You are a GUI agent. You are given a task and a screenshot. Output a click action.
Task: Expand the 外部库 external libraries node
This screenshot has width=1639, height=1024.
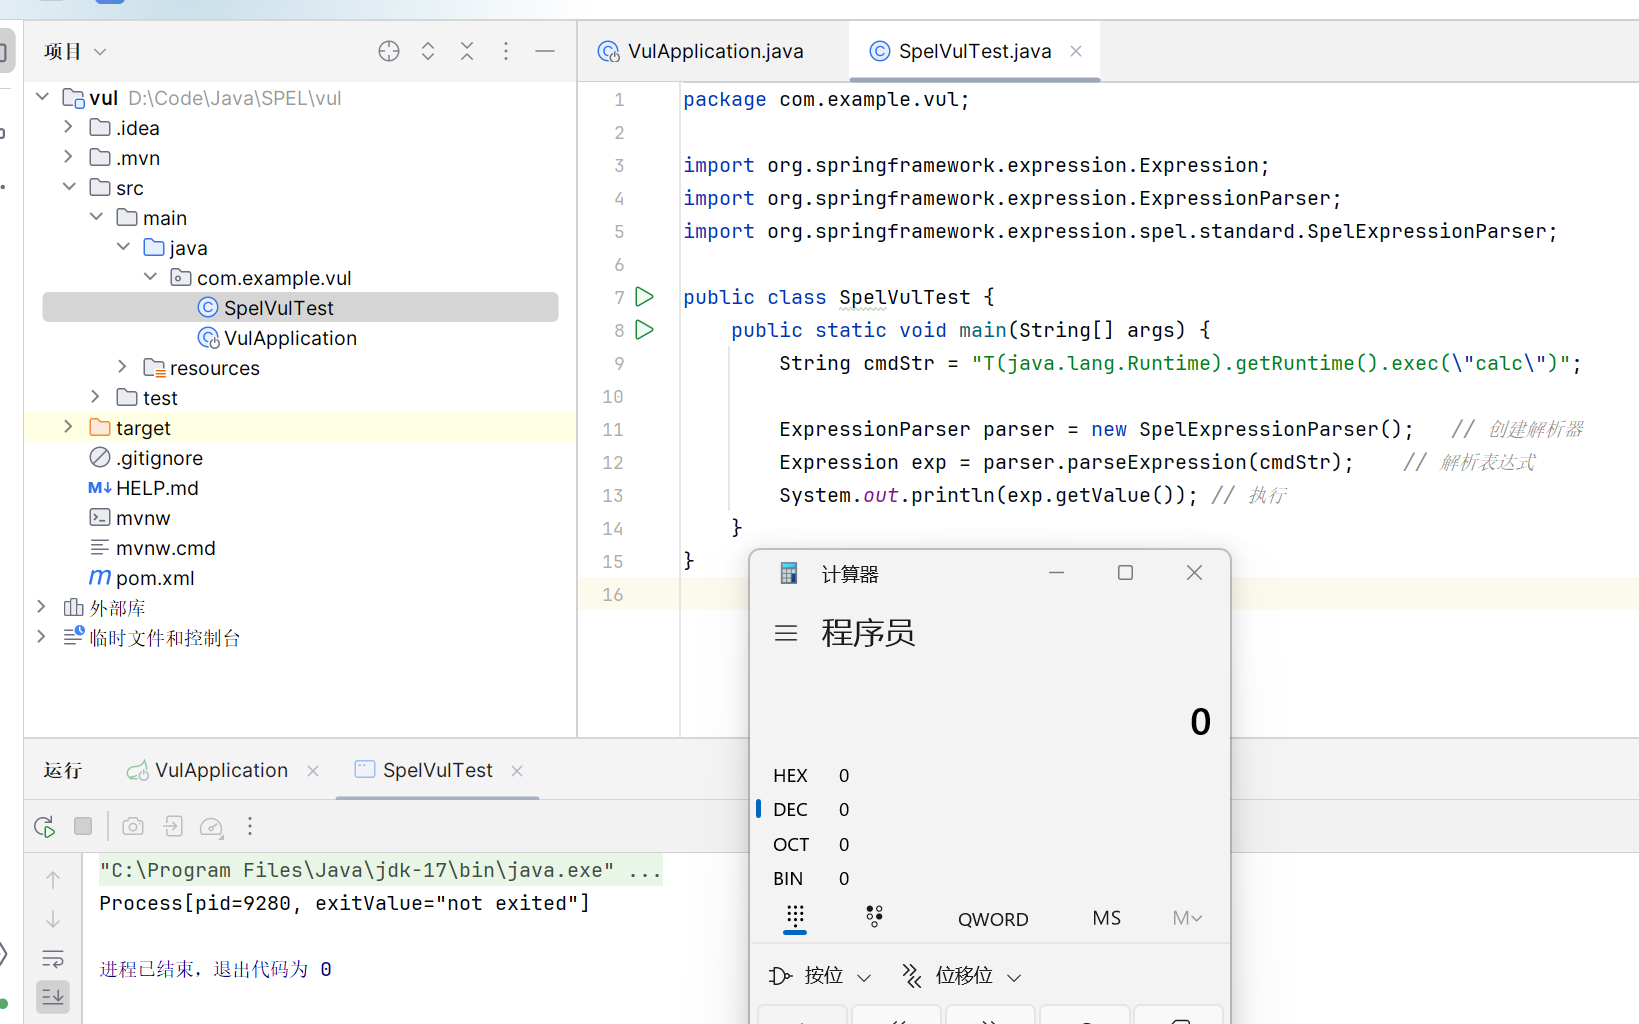pos(41,607)
